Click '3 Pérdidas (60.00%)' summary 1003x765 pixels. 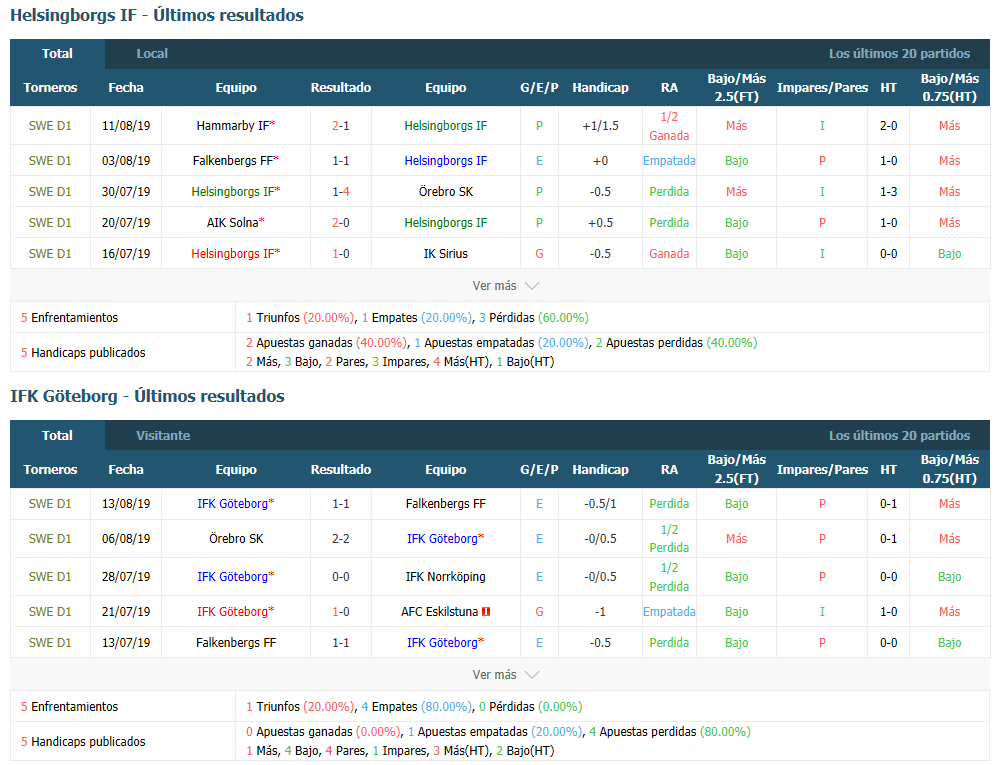click(533, 318)
